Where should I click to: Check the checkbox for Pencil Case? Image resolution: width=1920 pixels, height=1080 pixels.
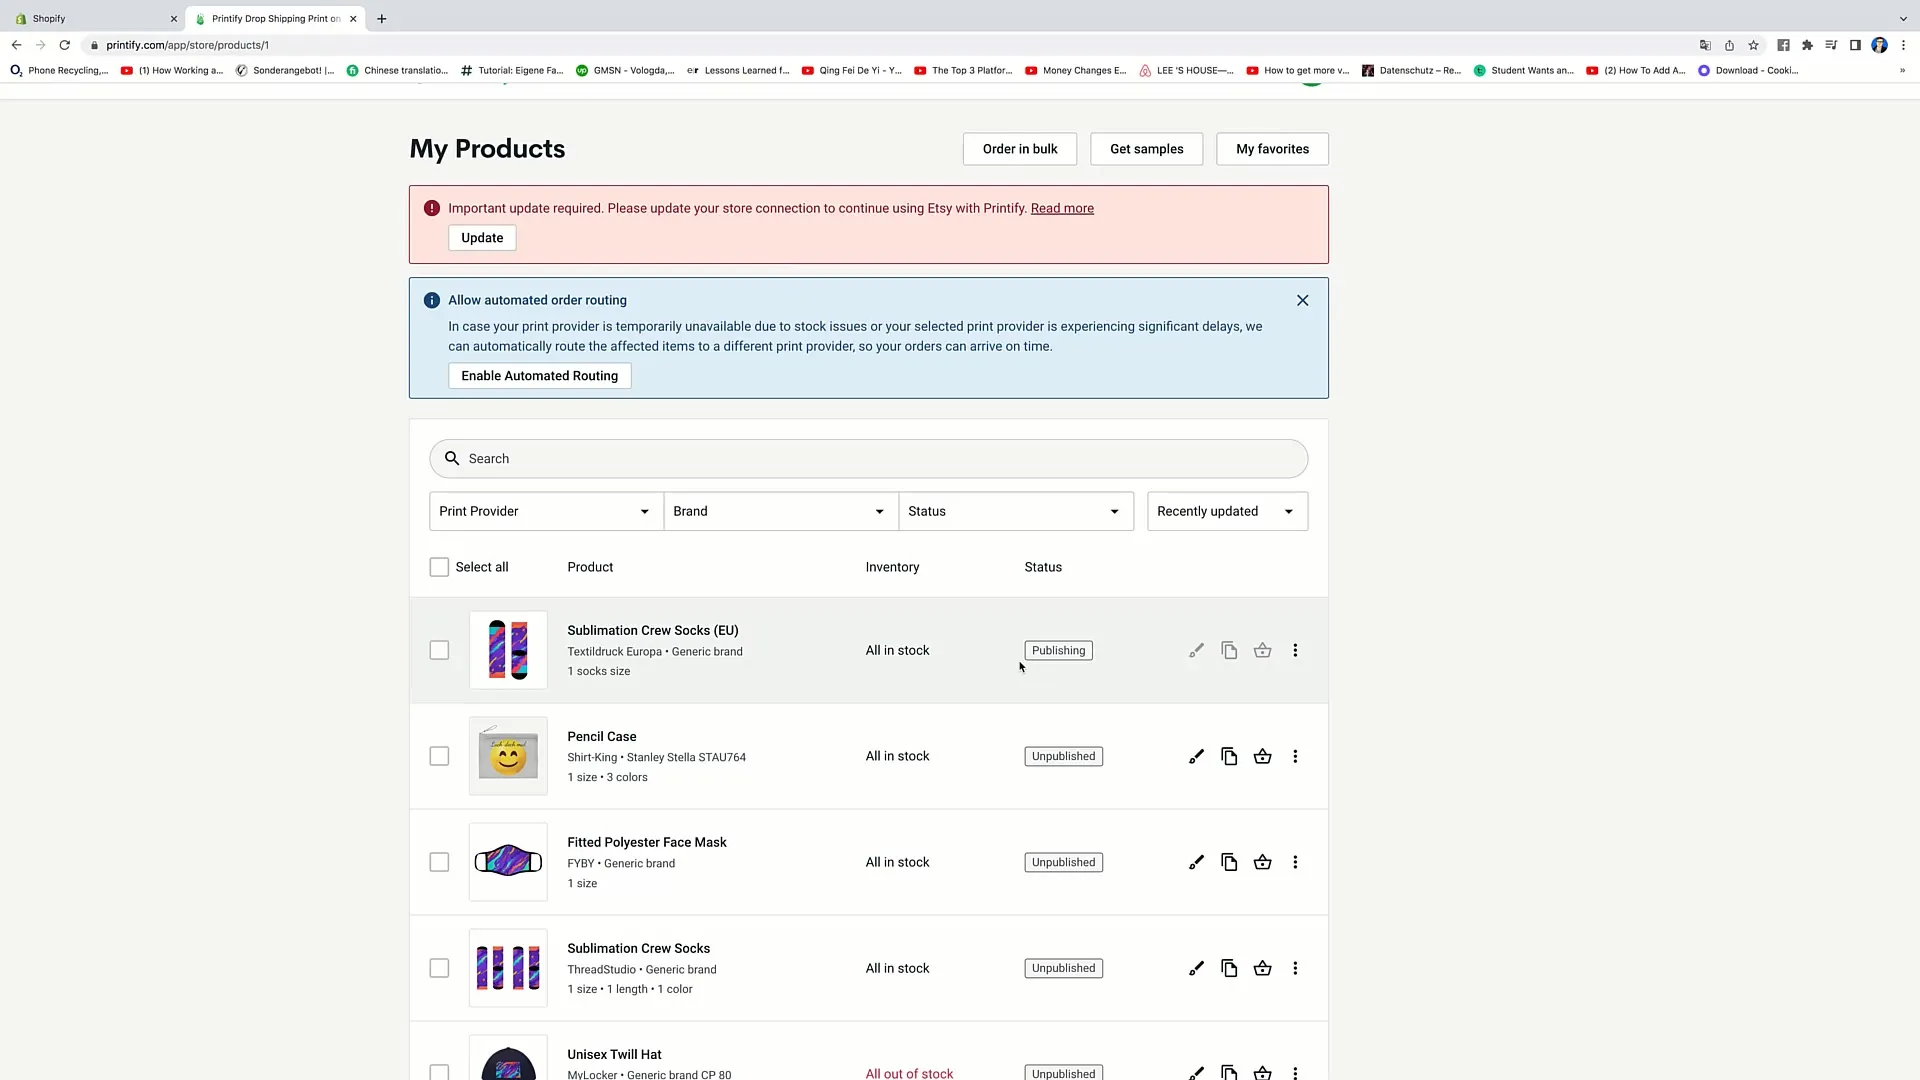pos(440,756)
